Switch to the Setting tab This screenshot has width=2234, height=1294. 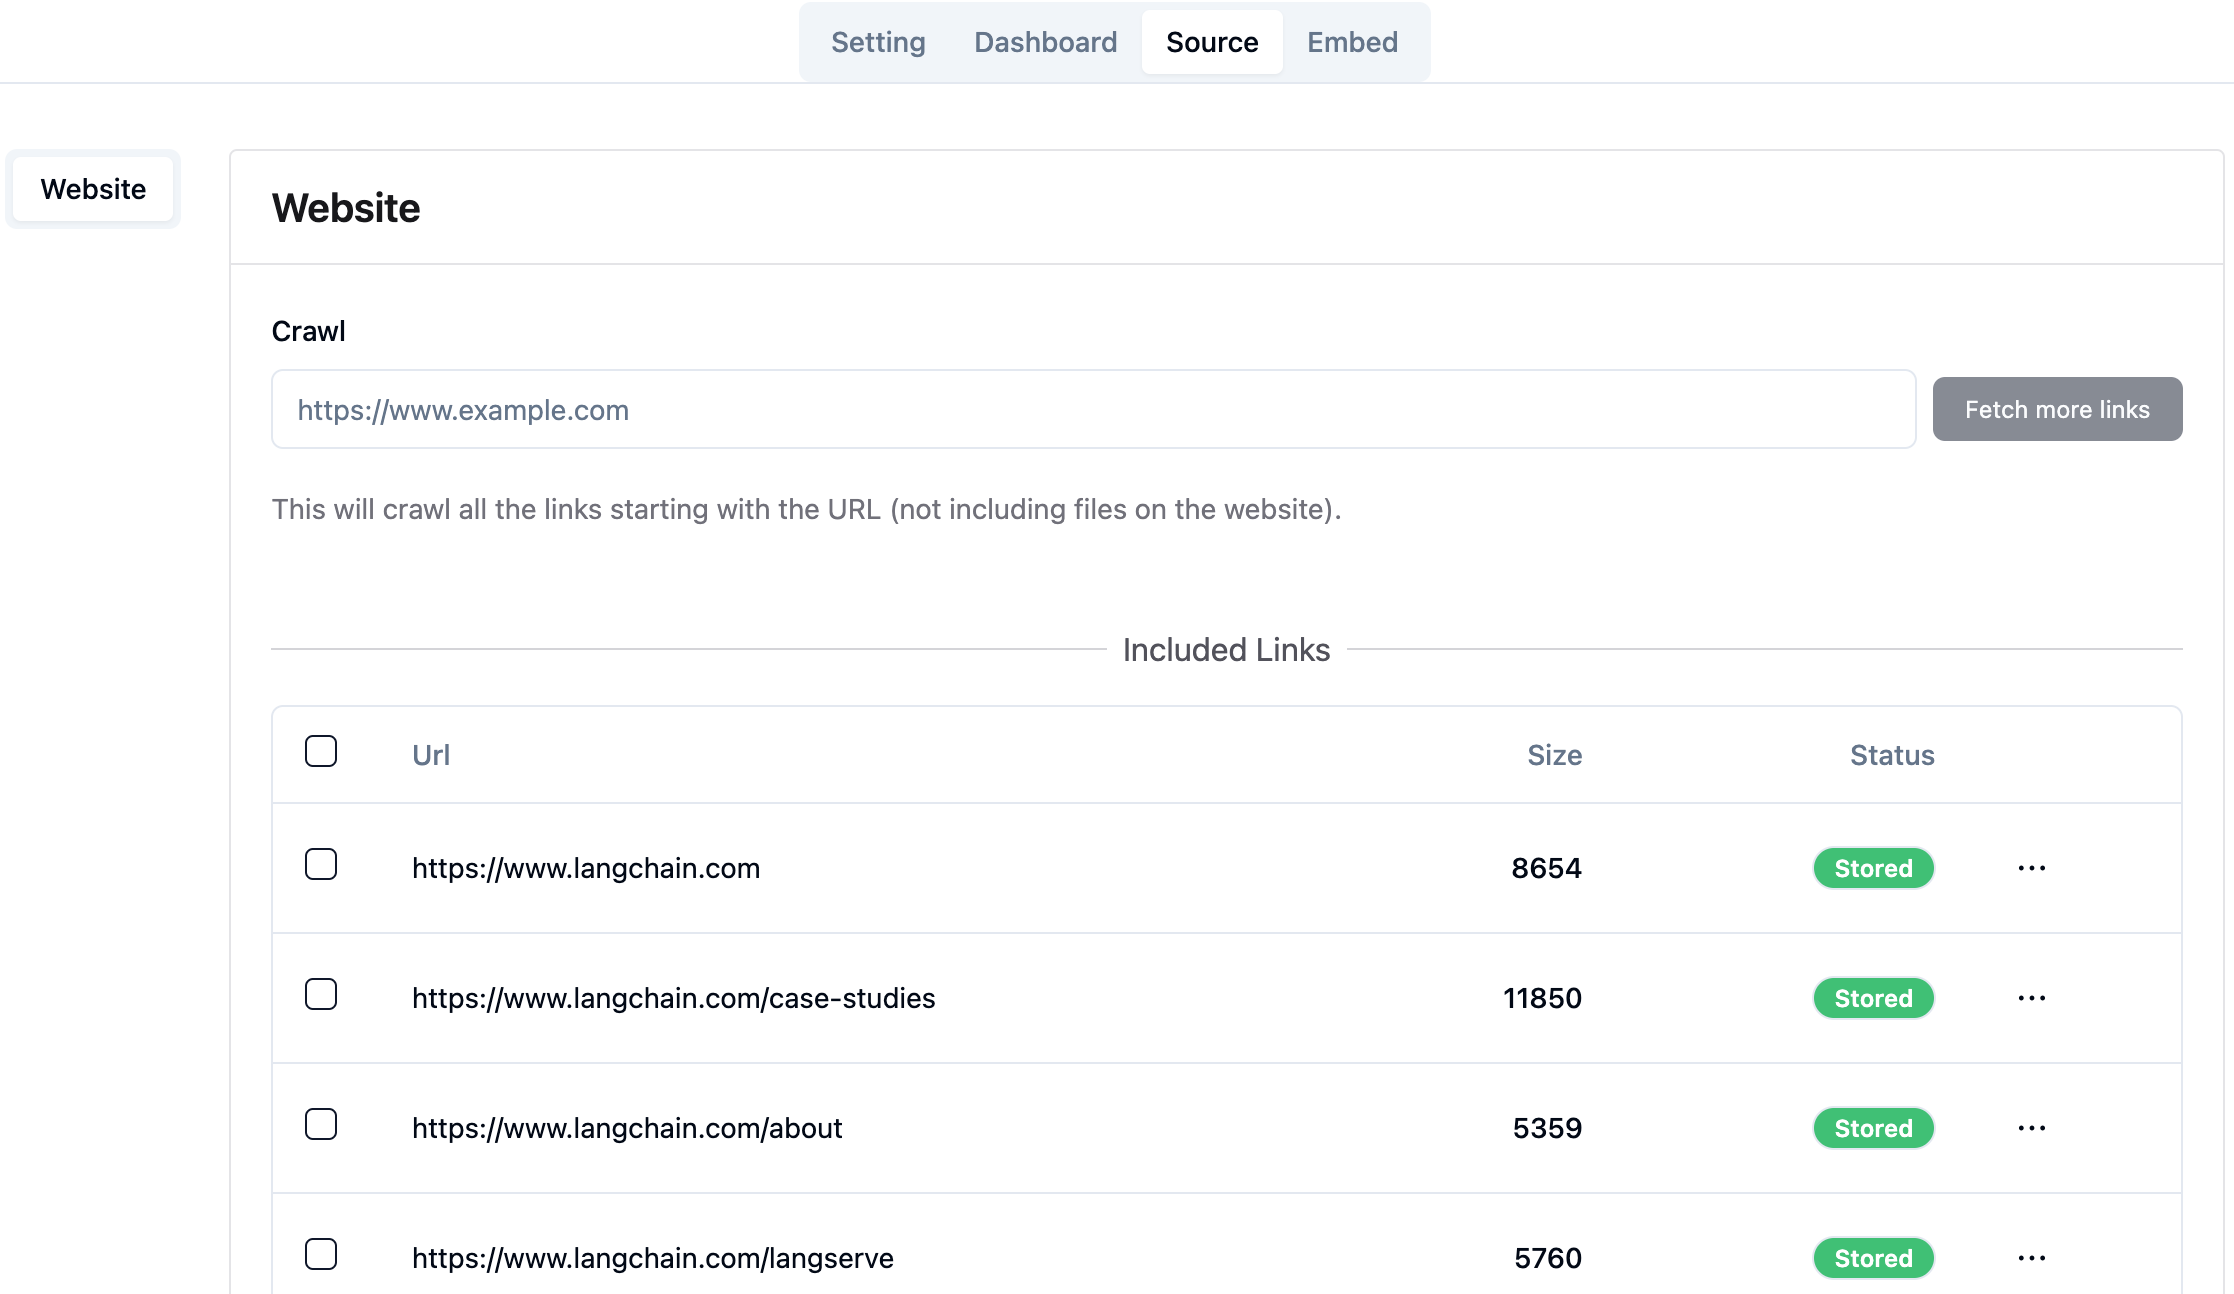click(878, 42)
